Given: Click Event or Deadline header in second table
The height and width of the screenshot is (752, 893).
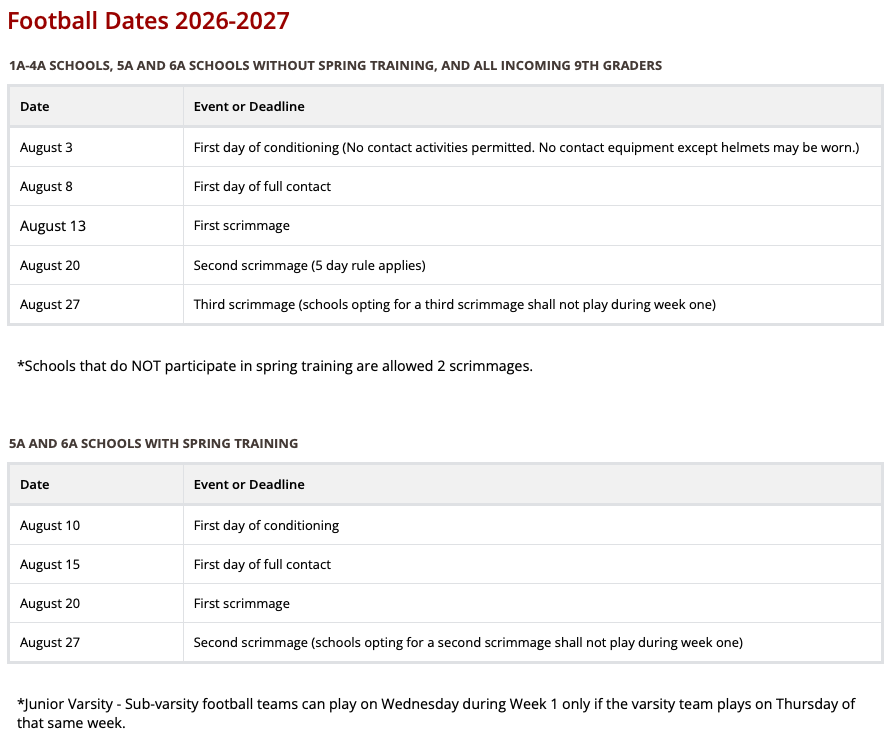Looking at the screenshot, I should (x=532, y=484).
